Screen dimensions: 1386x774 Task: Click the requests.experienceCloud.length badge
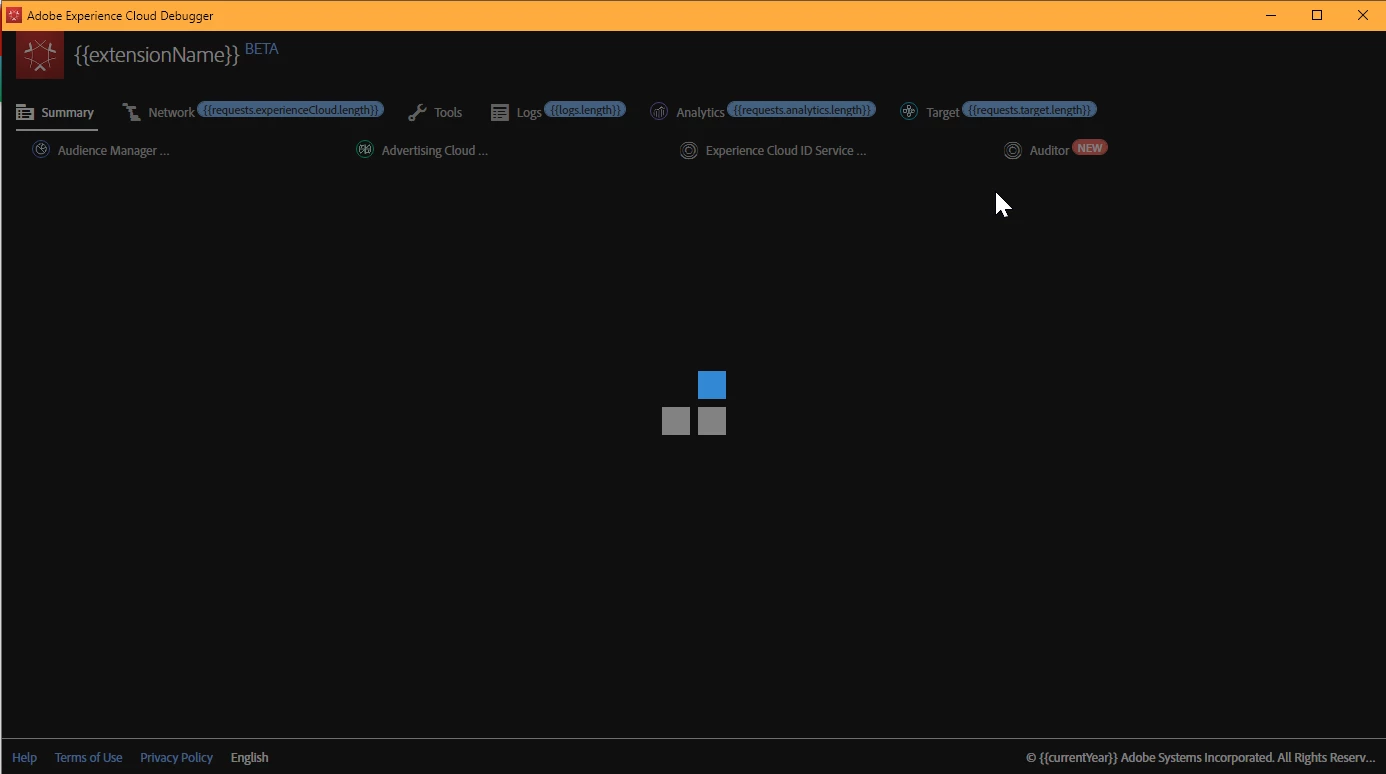(x=290, y=109)
